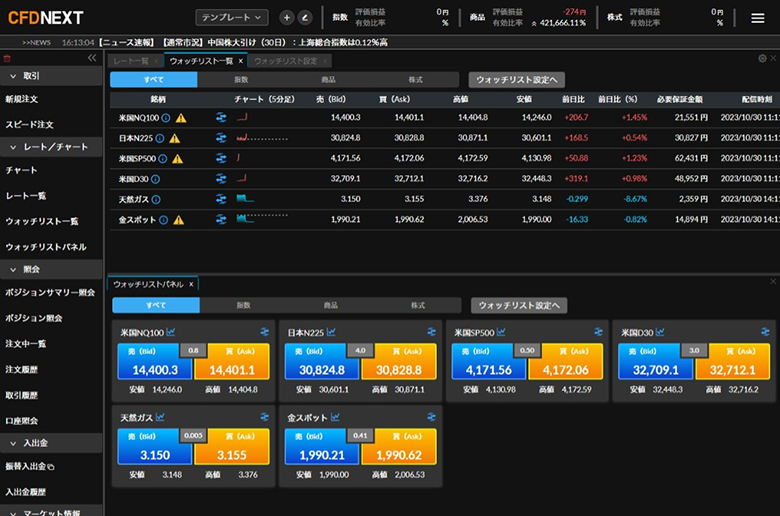Click swap icon on 米国D30 panel card
This screenshot has height=516, width=780.
tap(765, 332)
